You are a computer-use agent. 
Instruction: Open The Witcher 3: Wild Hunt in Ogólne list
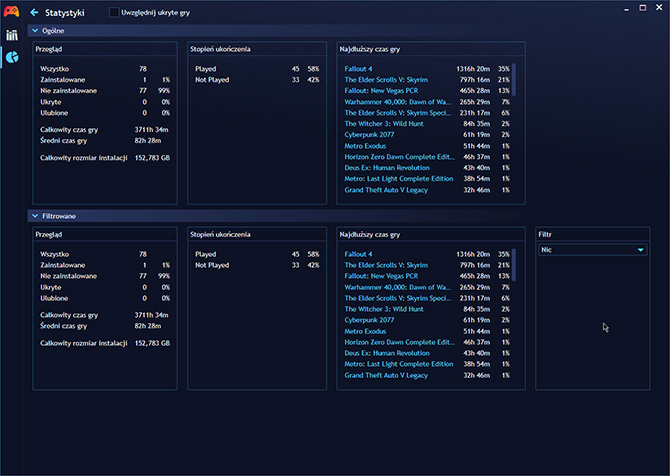384,124
